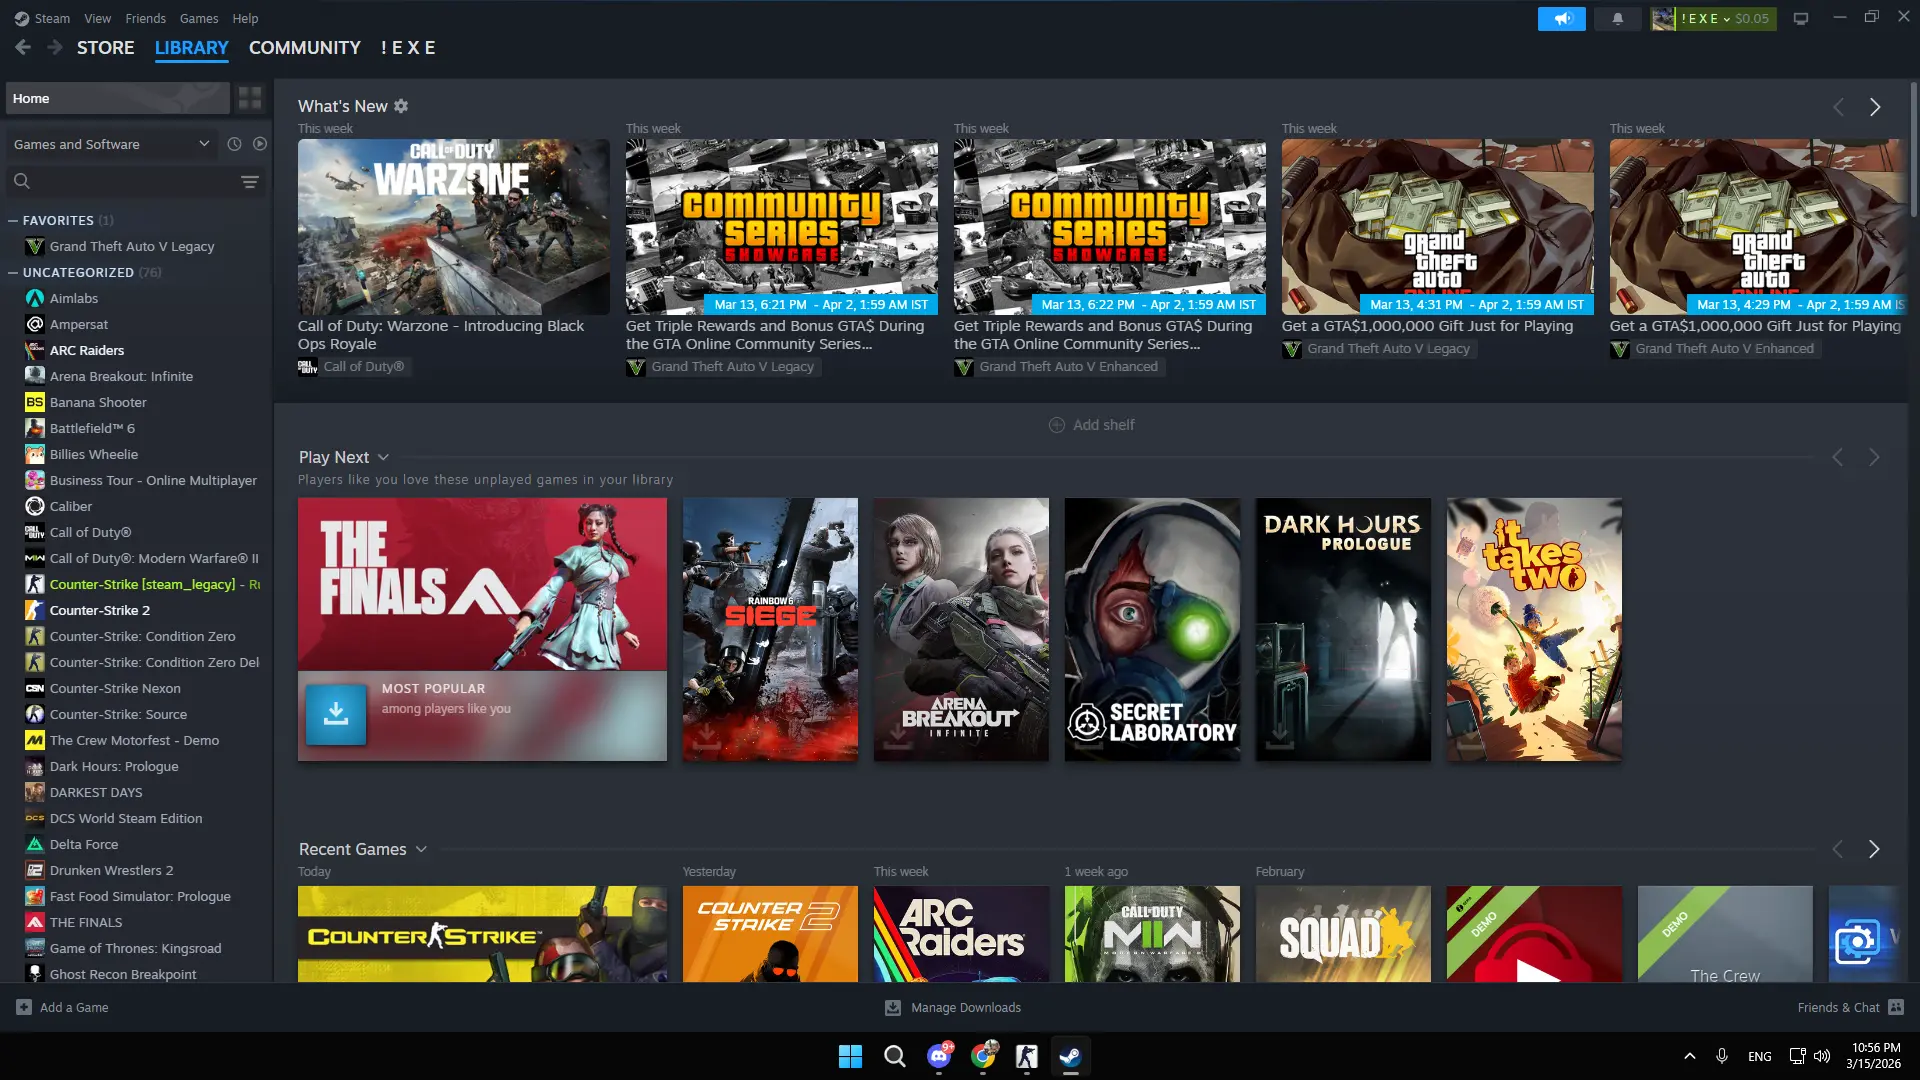Click Add a Game link
The height and width of the screenshot is (1080, 1920).
(x=74, y=1007)
